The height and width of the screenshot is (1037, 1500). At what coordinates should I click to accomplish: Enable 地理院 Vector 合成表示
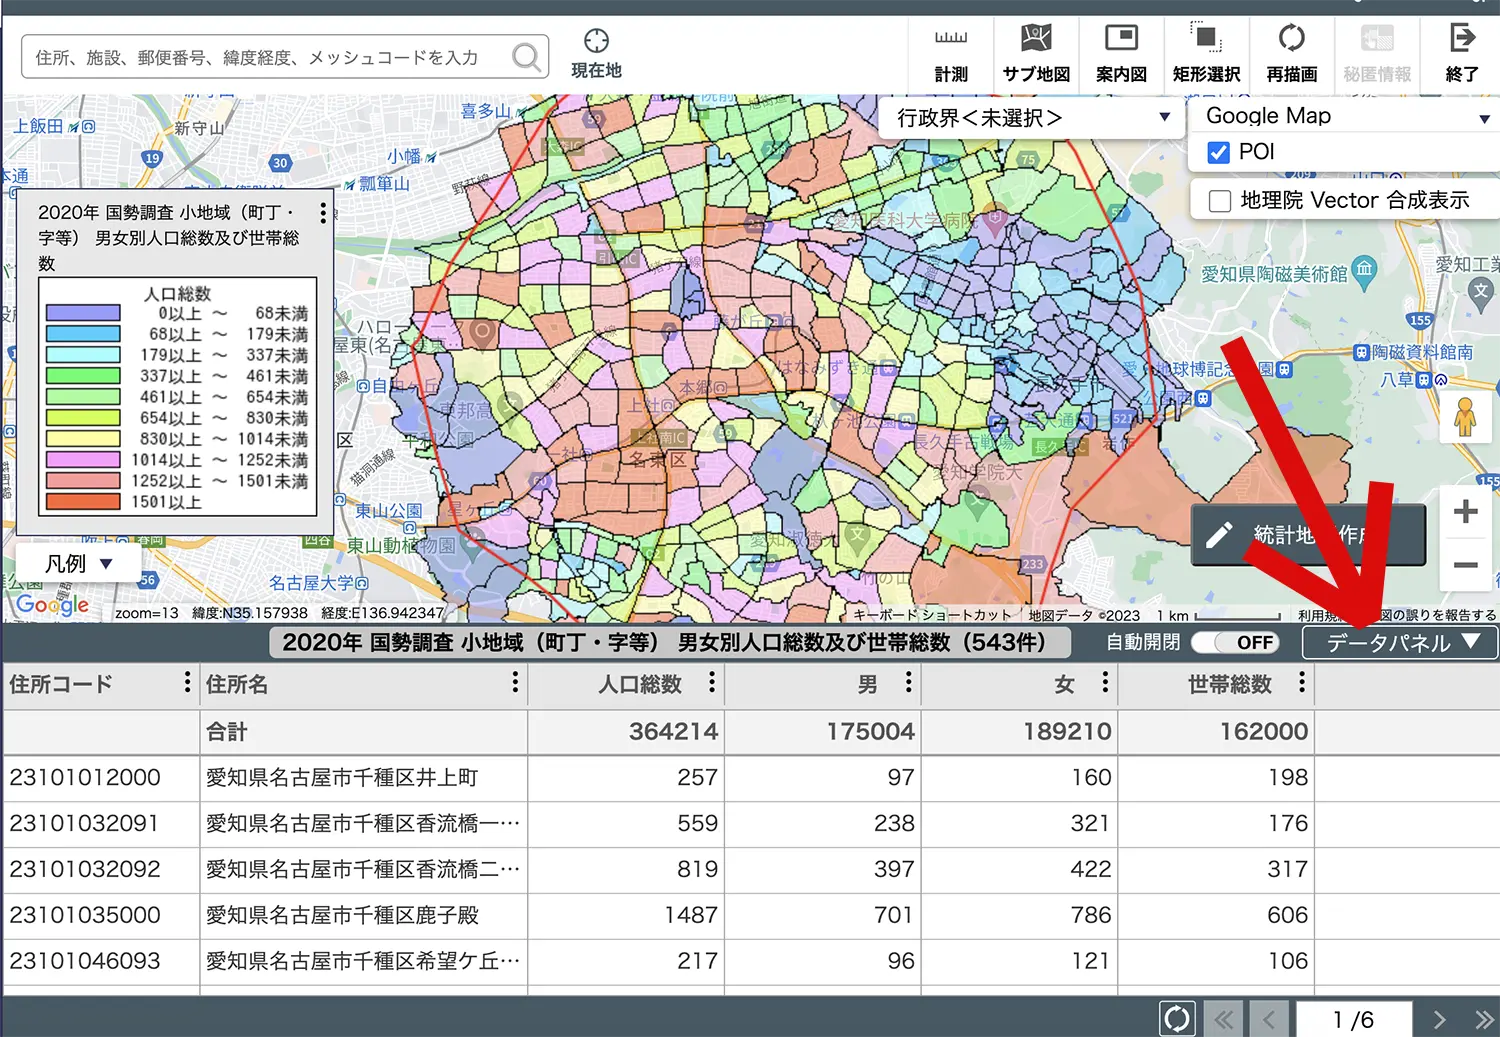pos(1219,200)
